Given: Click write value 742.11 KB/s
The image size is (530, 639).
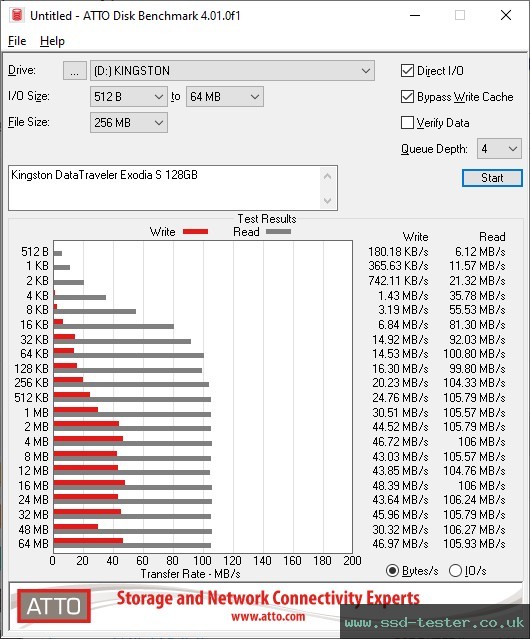Looking at the screenshot, I should coord(398,281).
